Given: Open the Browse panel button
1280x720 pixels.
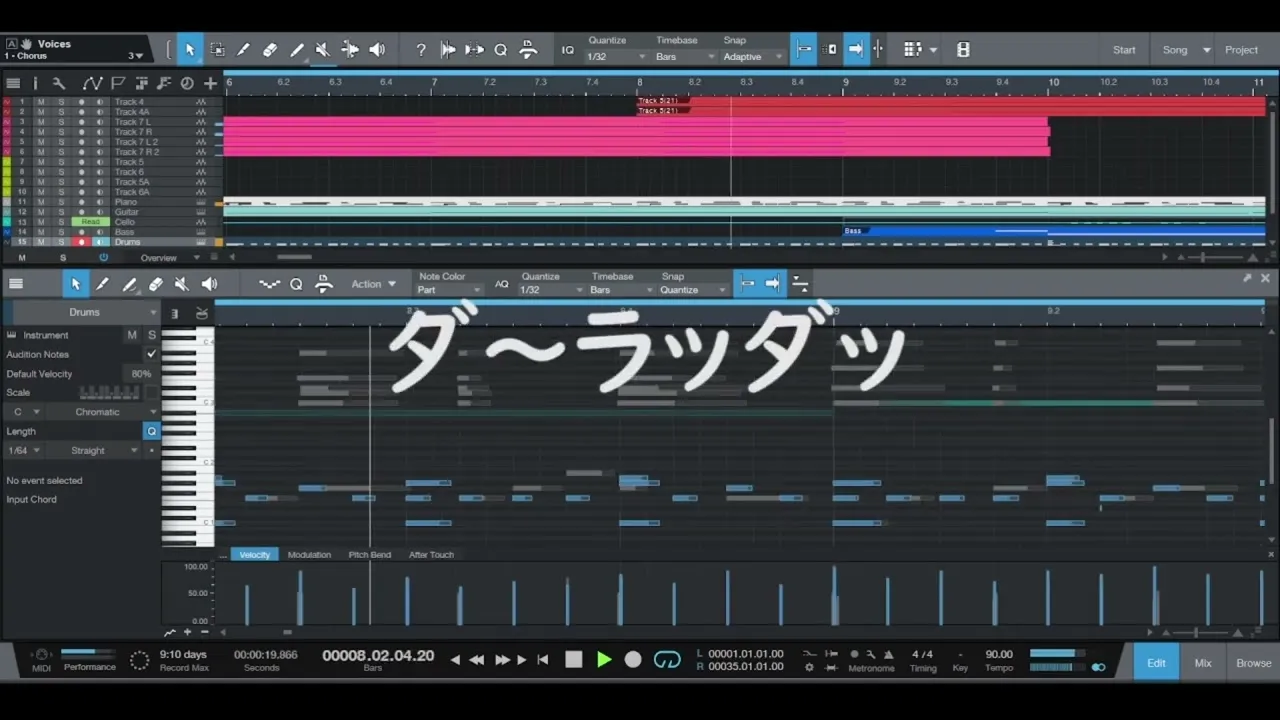Looking at the screenshot, I should [x=1253, y=662].
